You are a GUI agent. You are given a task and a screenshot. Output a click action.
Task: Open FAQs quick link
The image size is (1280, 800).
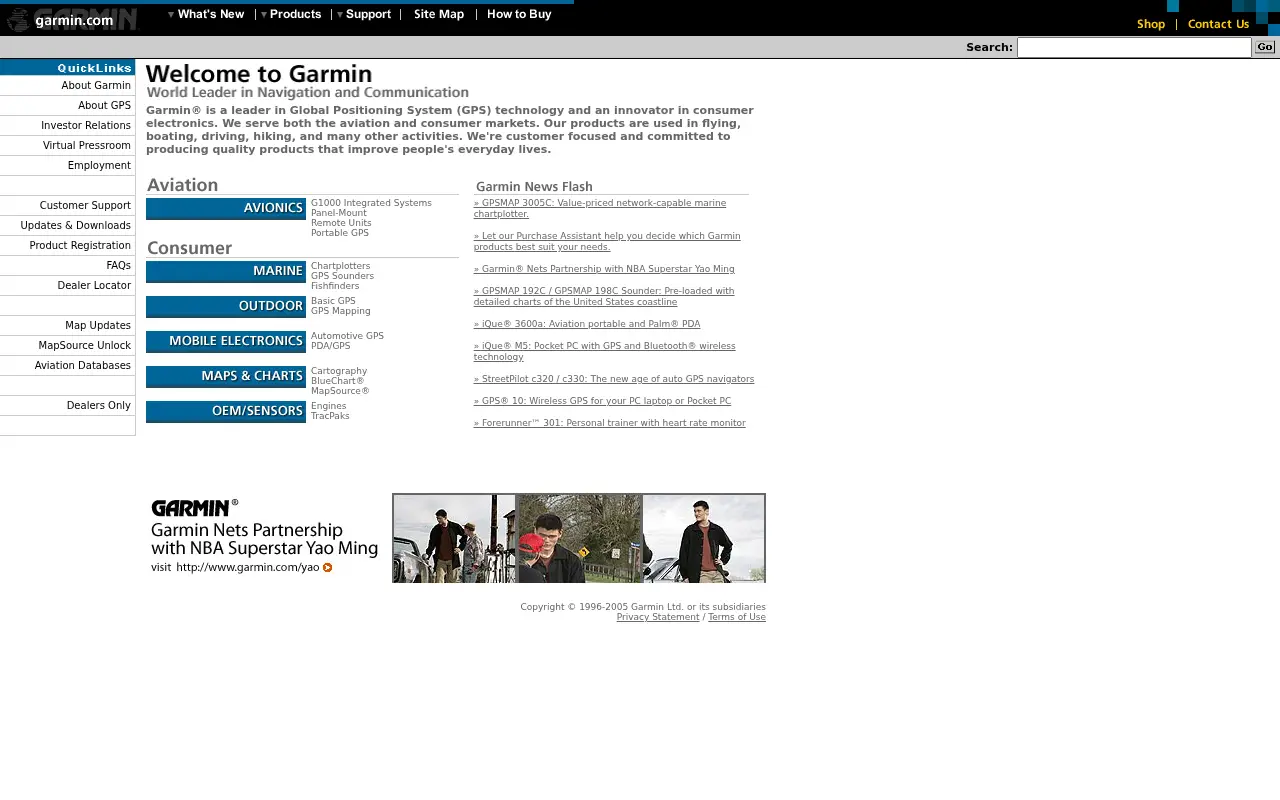(118, 266)
